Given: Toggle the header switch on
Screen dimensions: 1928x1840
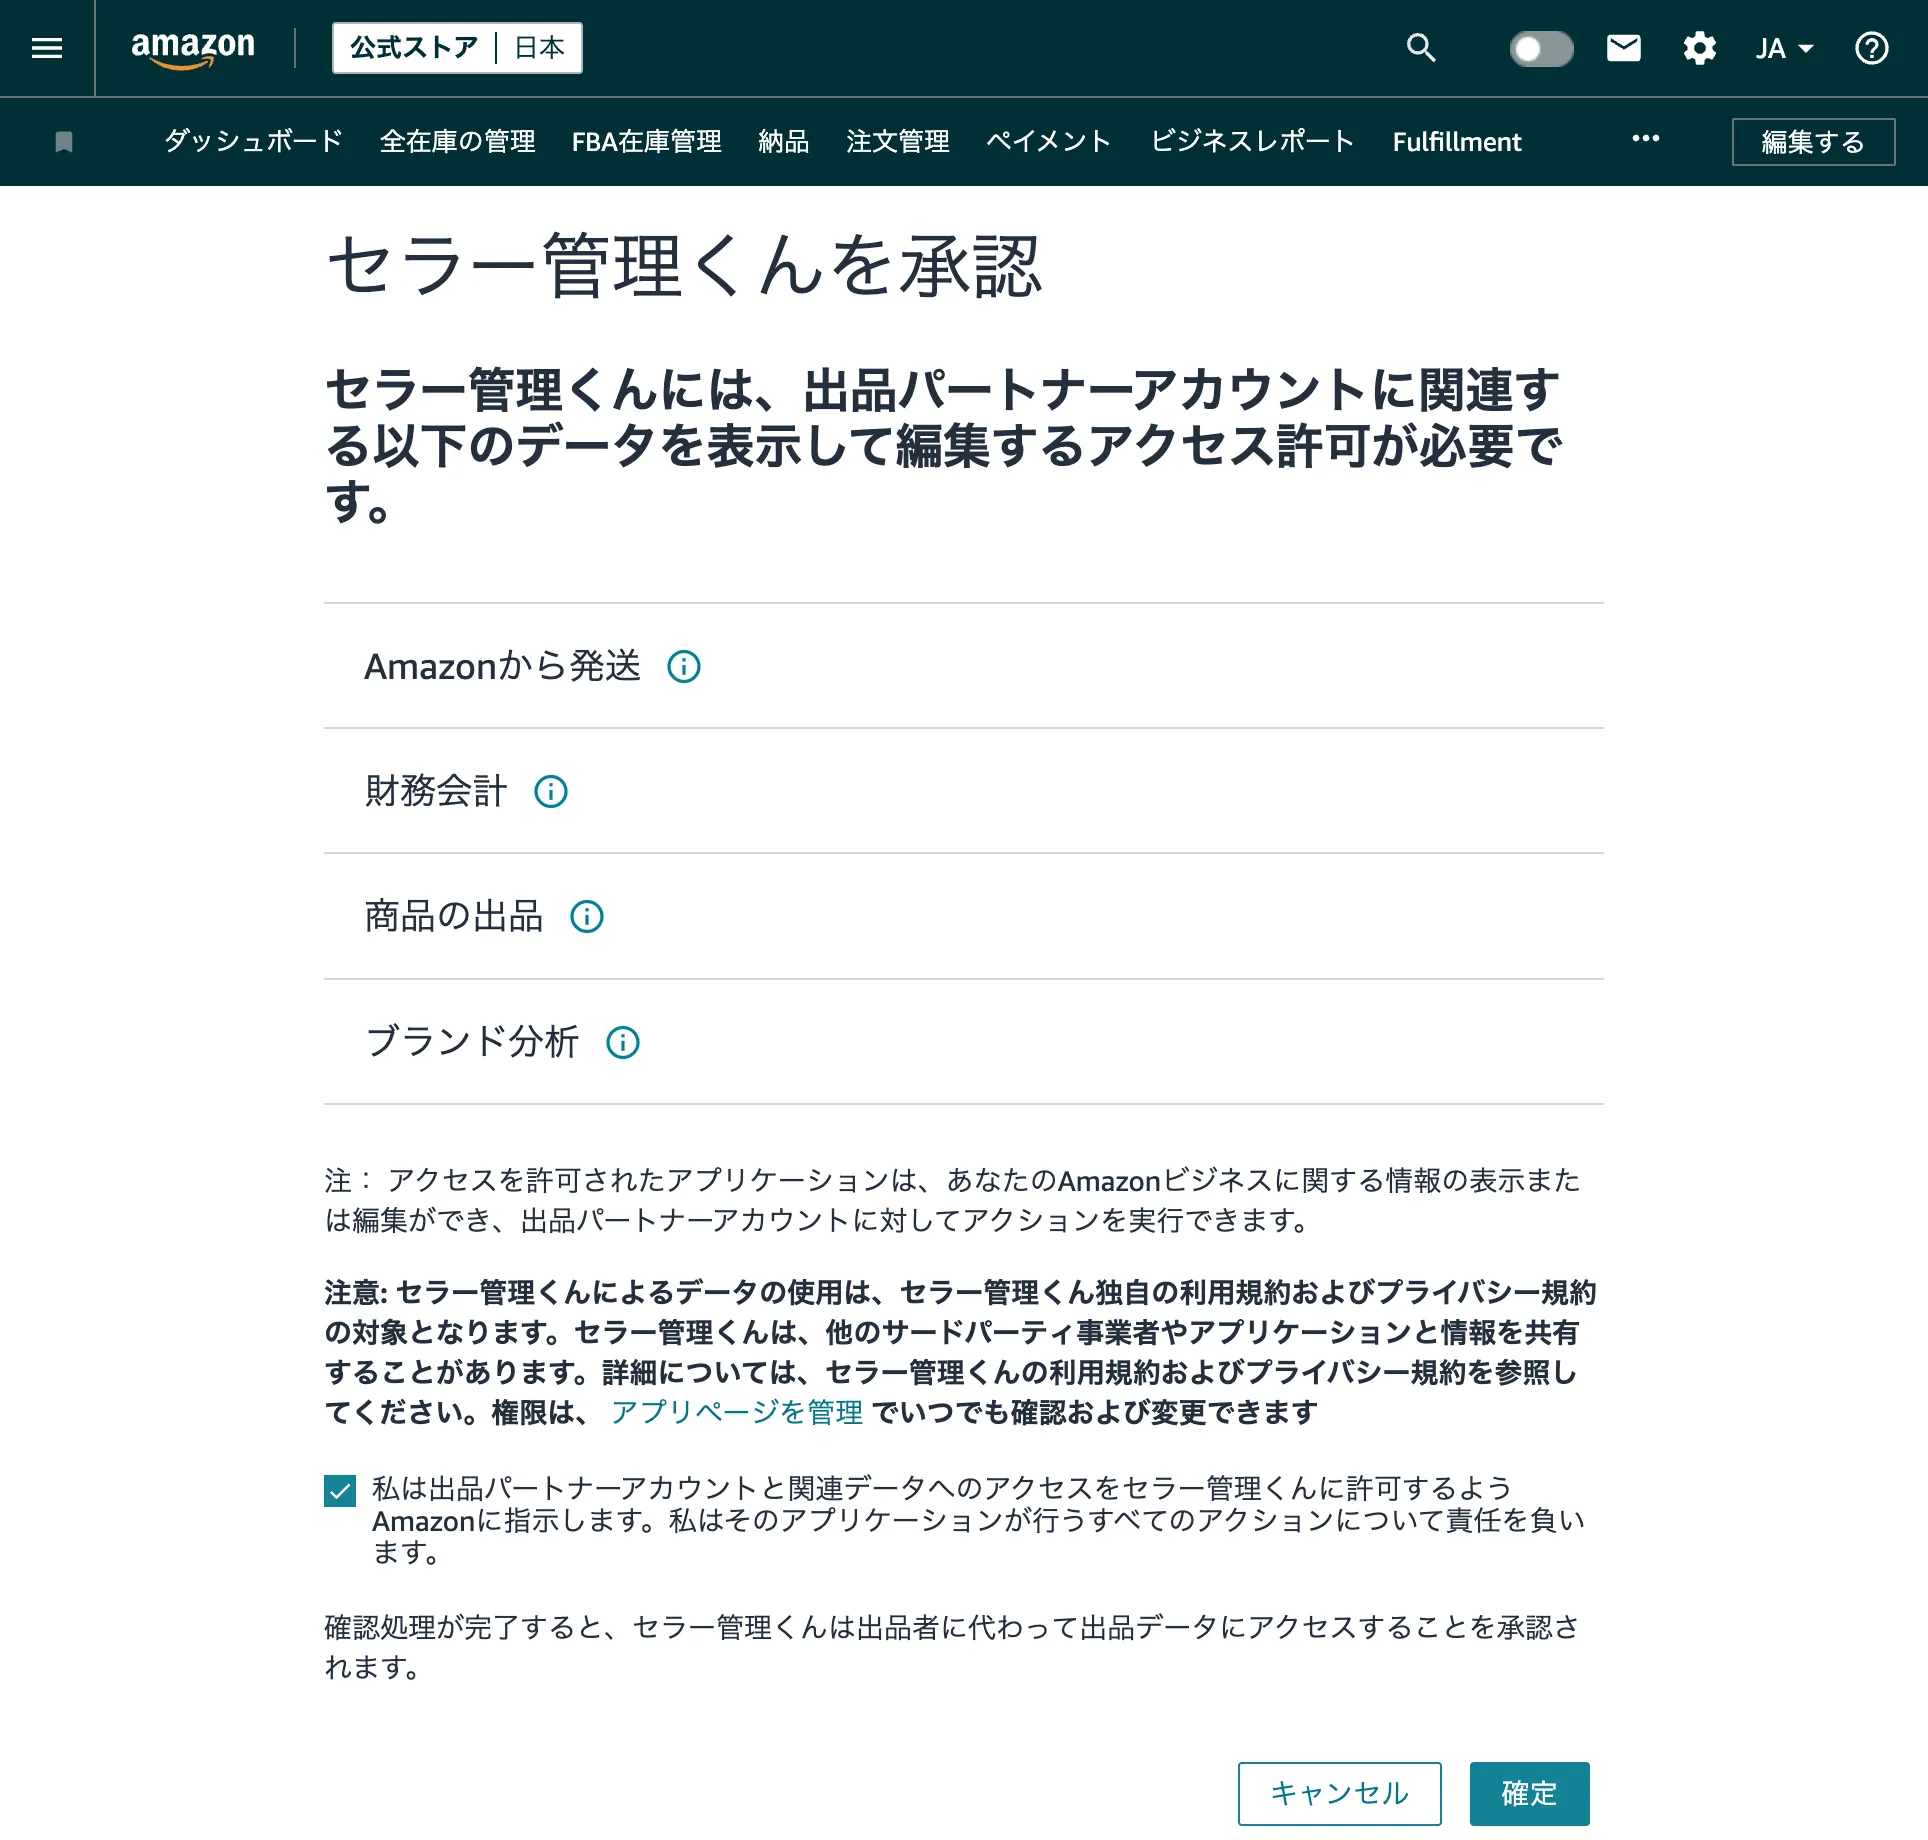Looking at the screenshot, I should coord(1541,48).
